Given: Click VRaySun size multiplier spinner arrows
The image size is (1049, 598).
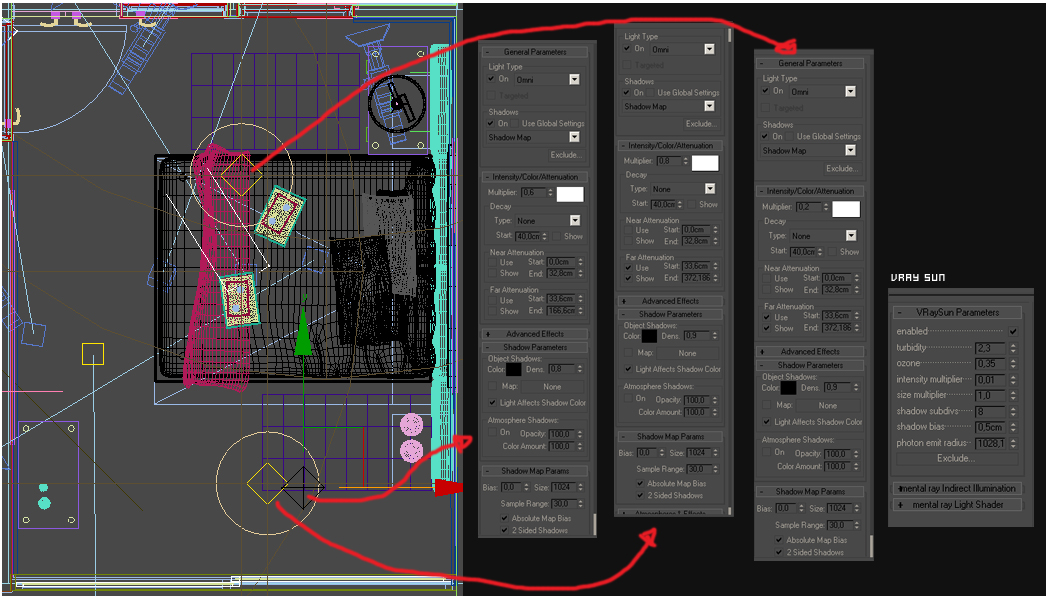Looking at the screenshot, I should click(x=1013, y=395).
